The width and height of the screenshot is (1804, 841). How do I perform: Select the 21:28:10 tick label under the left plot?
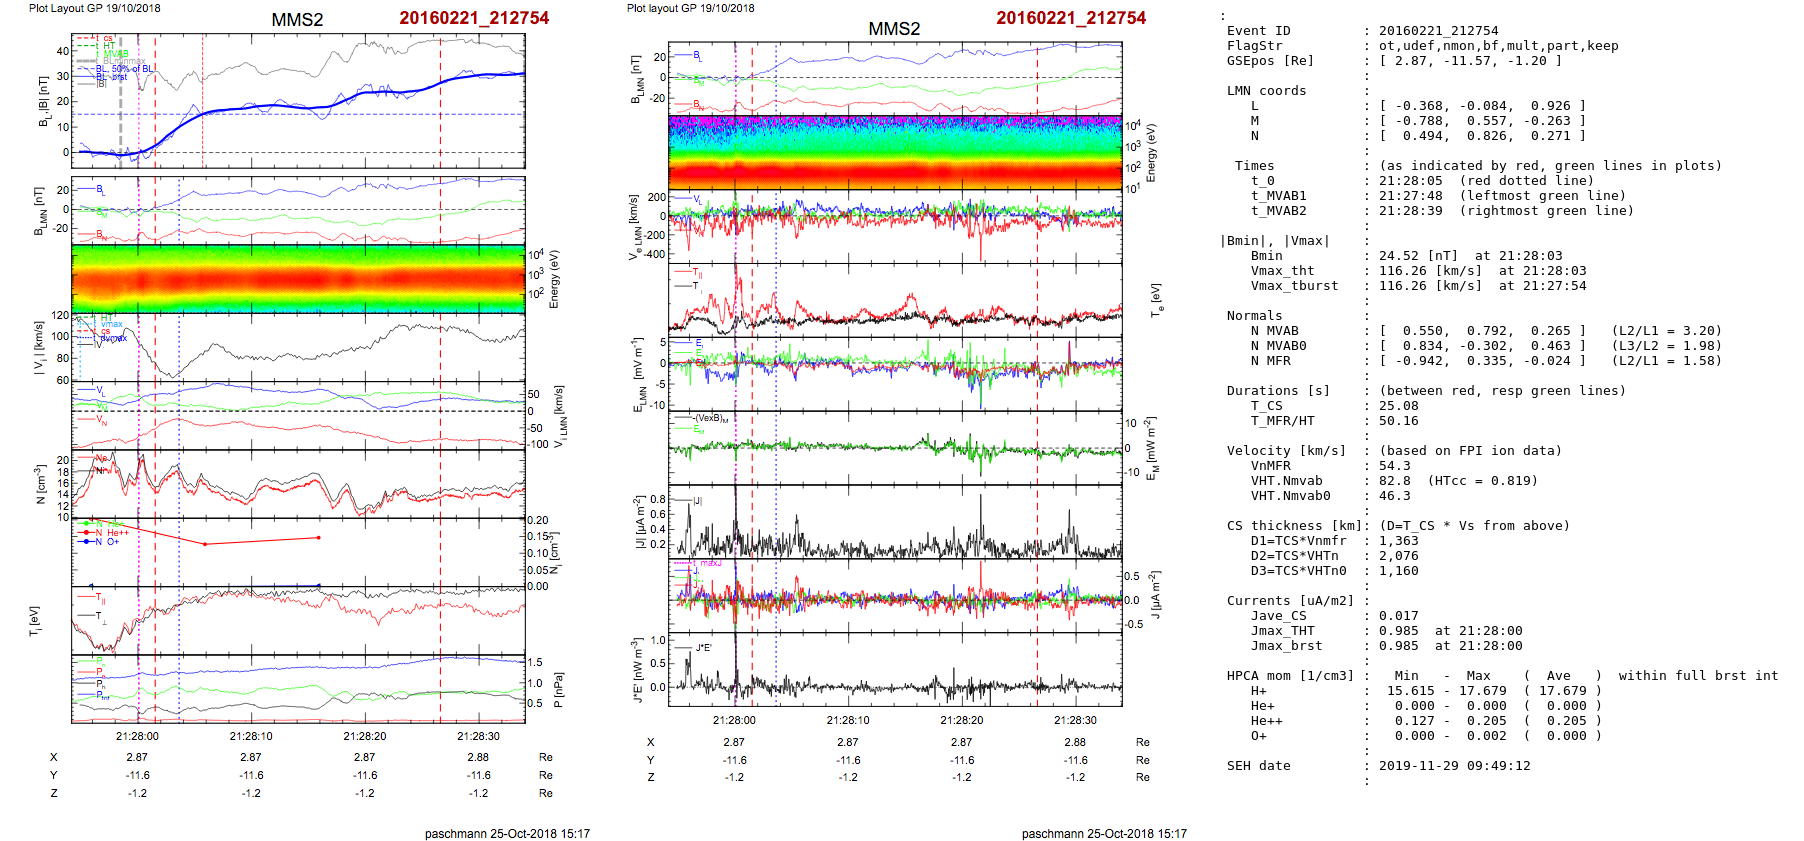pos(251,736)
